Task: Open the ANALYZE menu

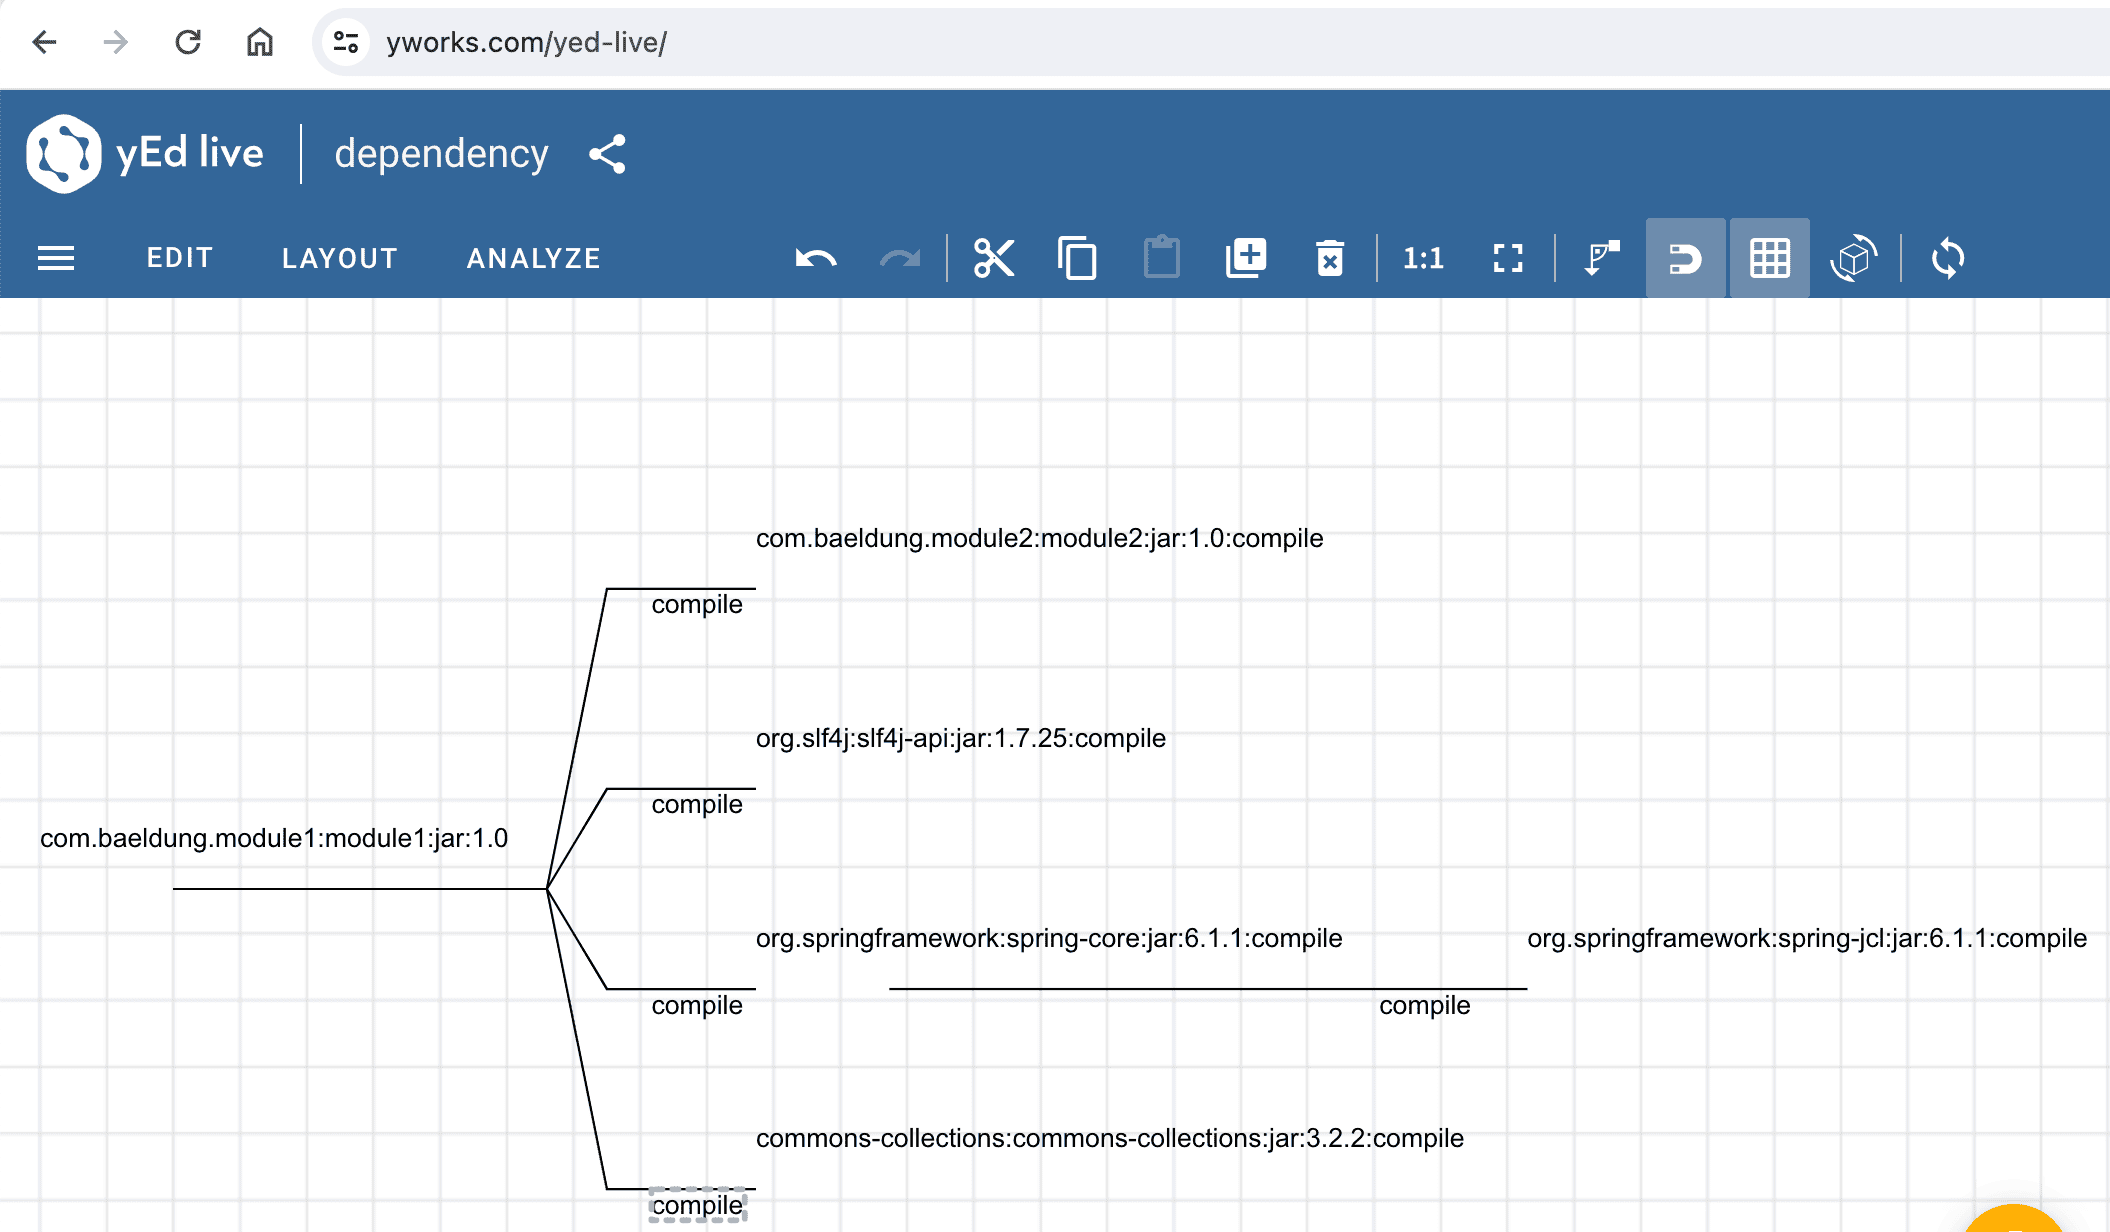Action: tap(534, 259)
